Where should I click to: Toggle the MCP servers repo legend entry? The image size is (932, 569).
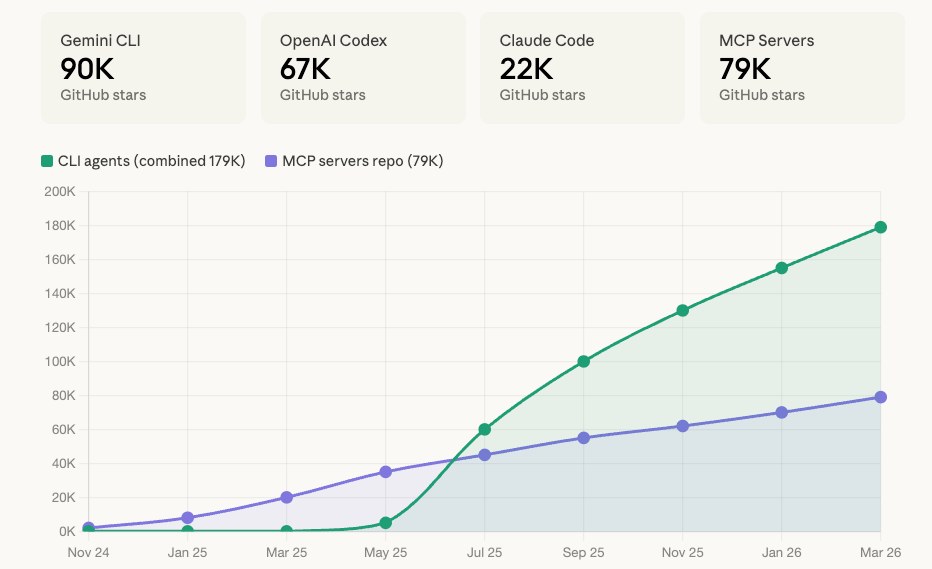[354, 161]
